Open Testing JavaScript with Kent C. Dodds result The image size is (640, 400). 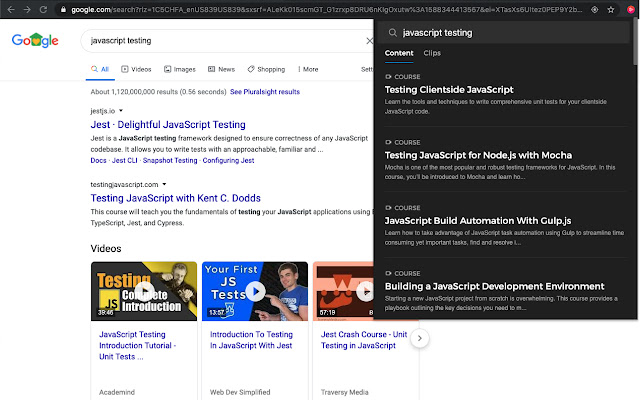point(176,198)
